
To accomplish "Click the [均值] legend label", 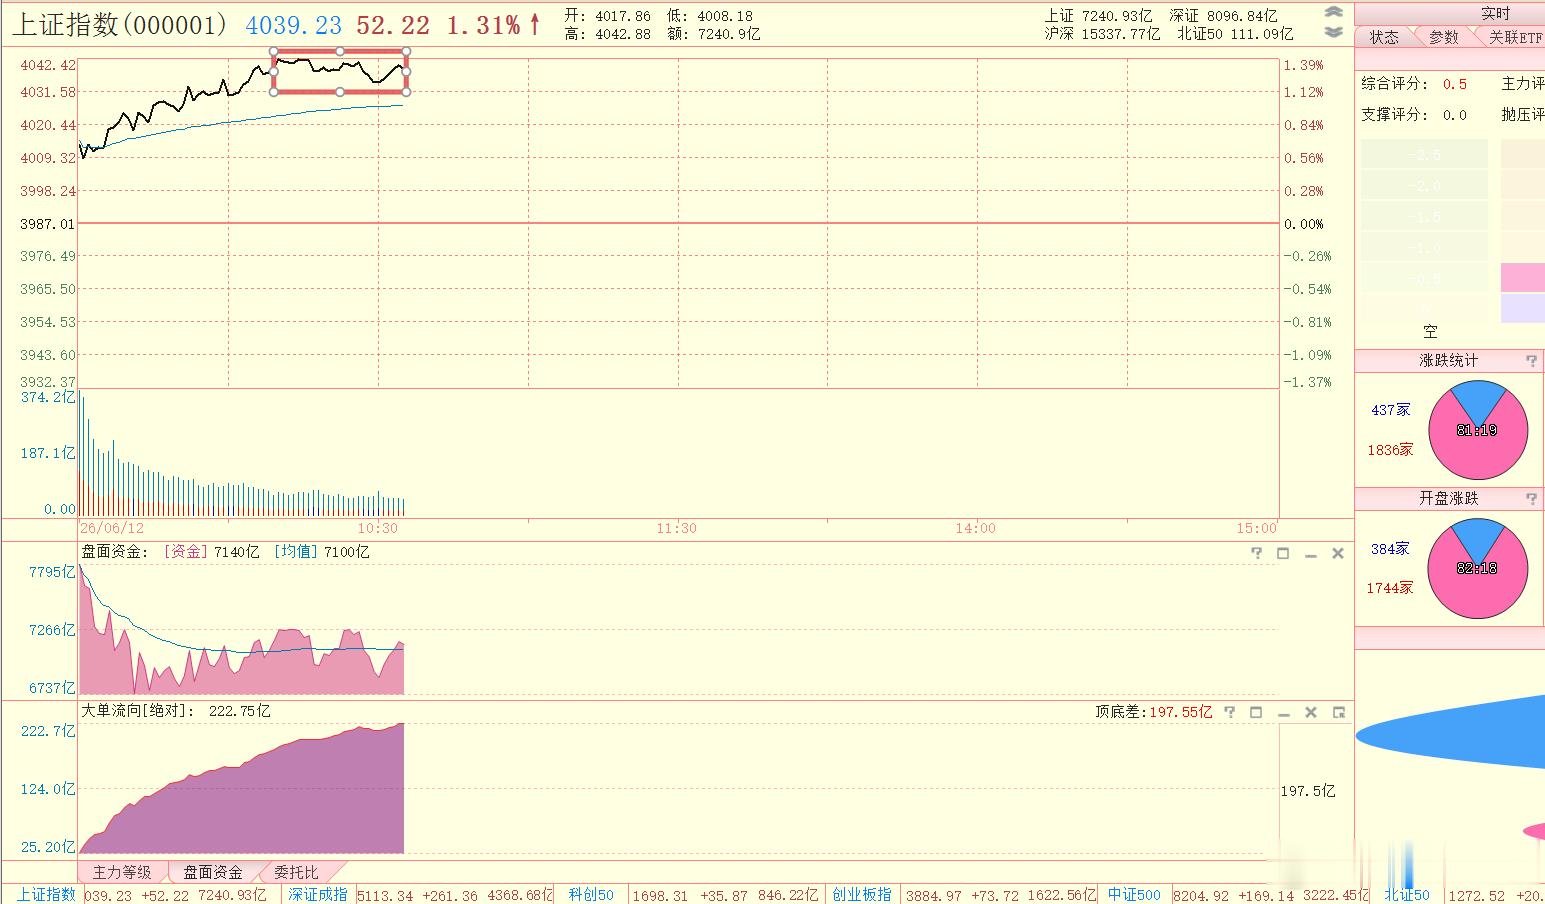I will 295,552.
